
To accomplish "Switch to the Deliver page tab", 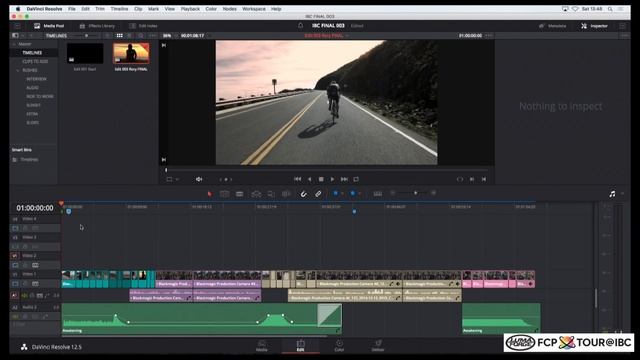I will [x=378, y=346].
